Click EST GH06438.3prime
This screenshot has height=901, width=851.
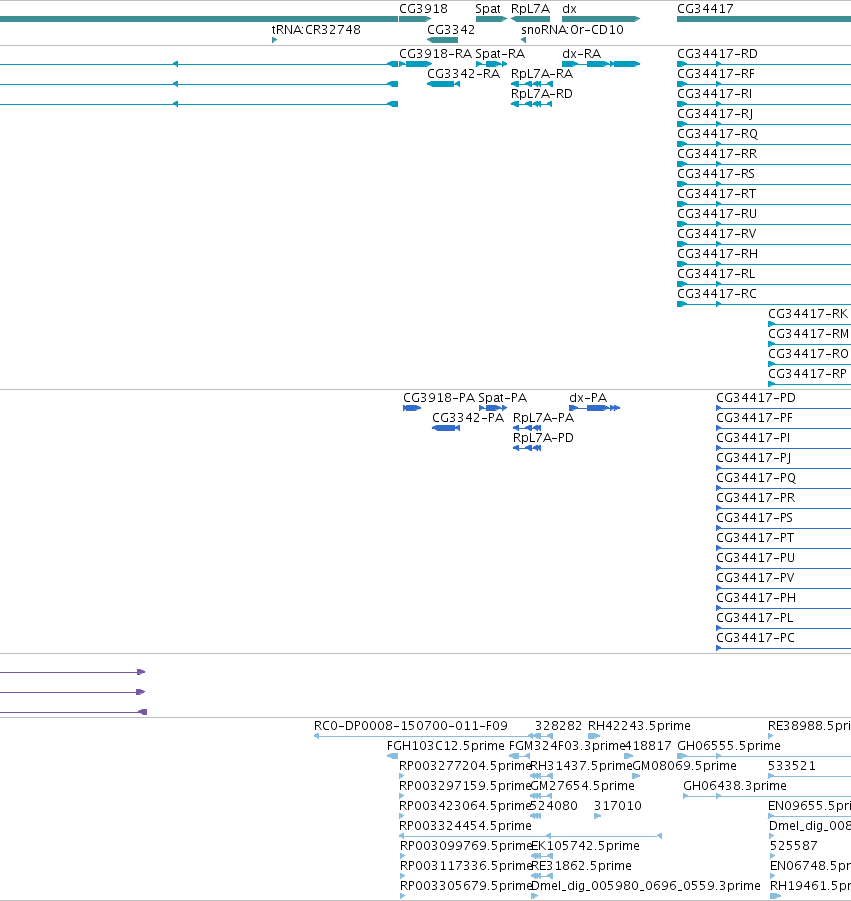click(735, 786)
